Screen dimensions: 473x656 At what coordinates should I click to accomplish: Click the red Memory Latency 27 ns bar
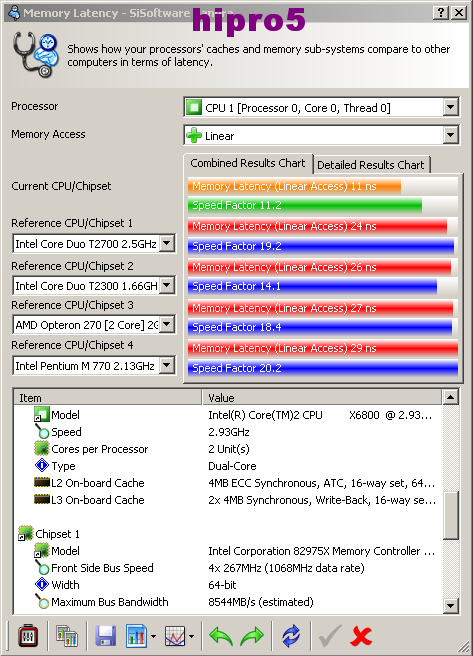tap(320, 308)
